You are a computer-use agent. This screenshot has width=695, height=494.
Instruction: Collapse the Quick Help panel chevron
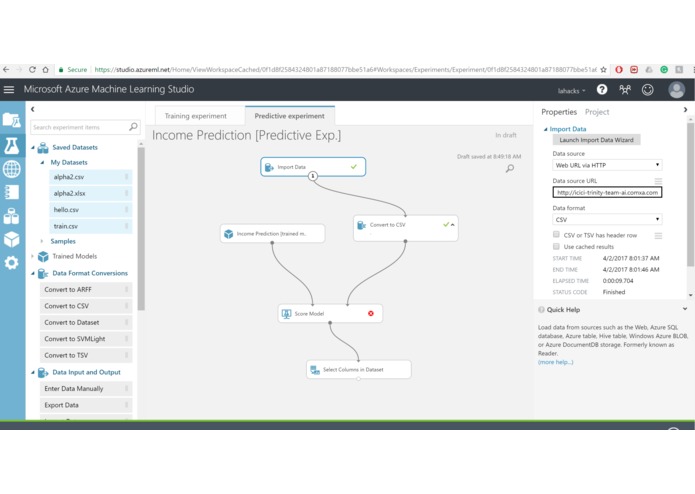[x=685, y=309]
